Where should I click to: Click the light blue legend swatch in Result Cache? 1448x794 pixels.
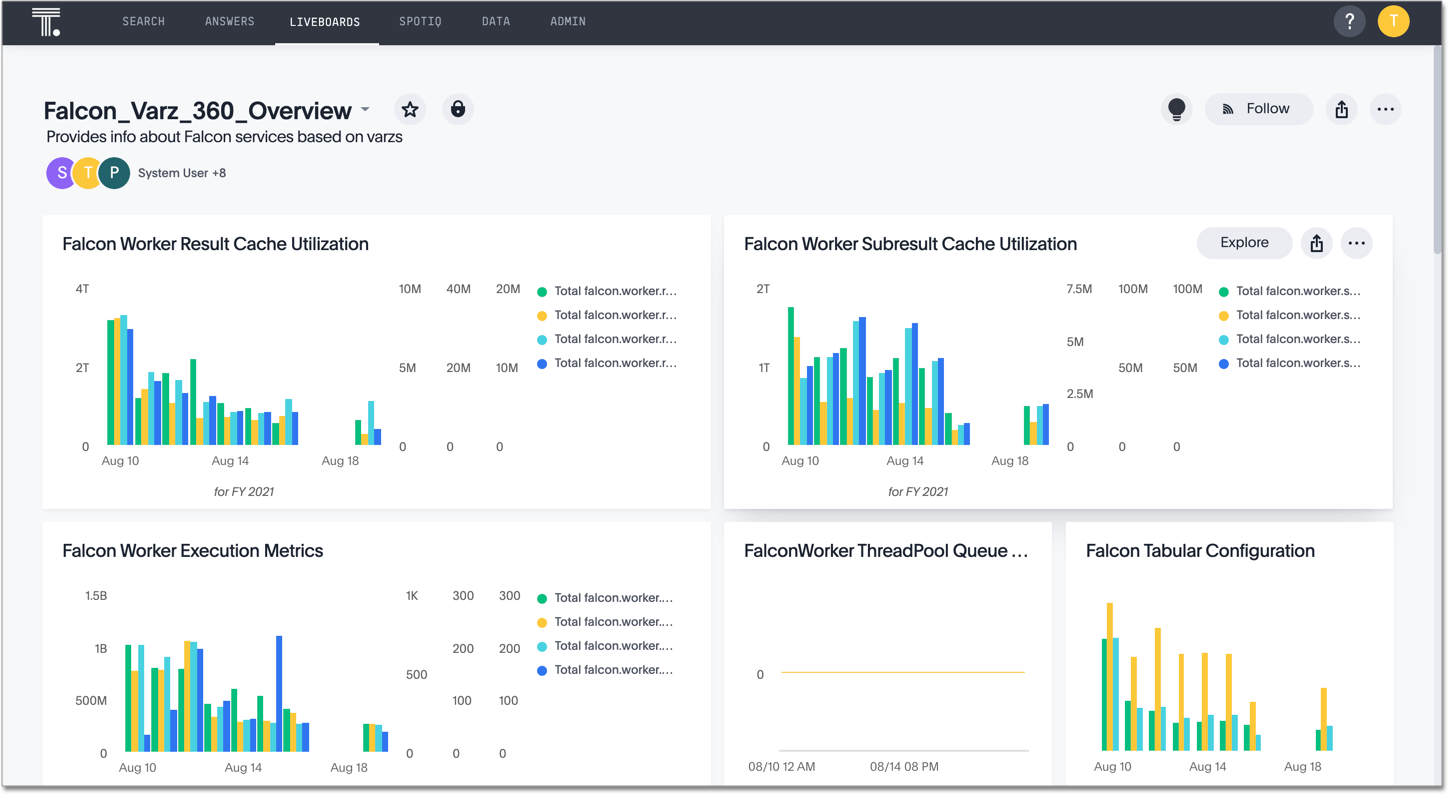click(542, 340)
